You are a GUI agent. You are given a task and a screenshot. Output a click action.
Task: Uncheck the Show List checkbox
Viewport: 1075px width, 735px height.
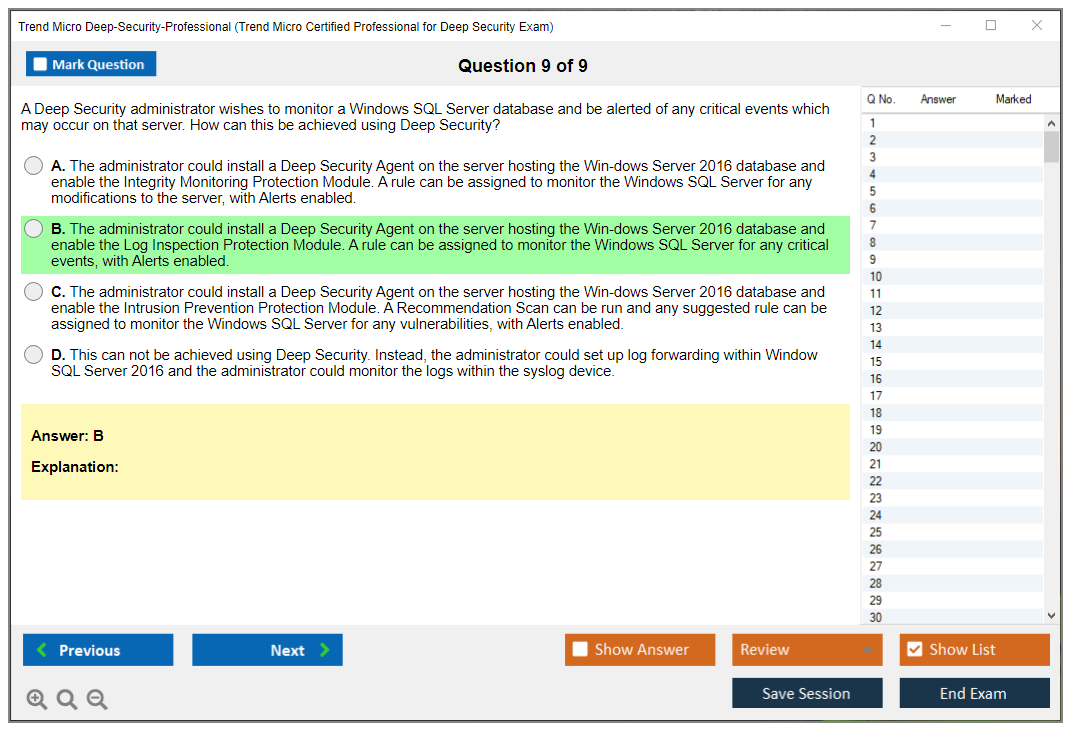[914, 650]
